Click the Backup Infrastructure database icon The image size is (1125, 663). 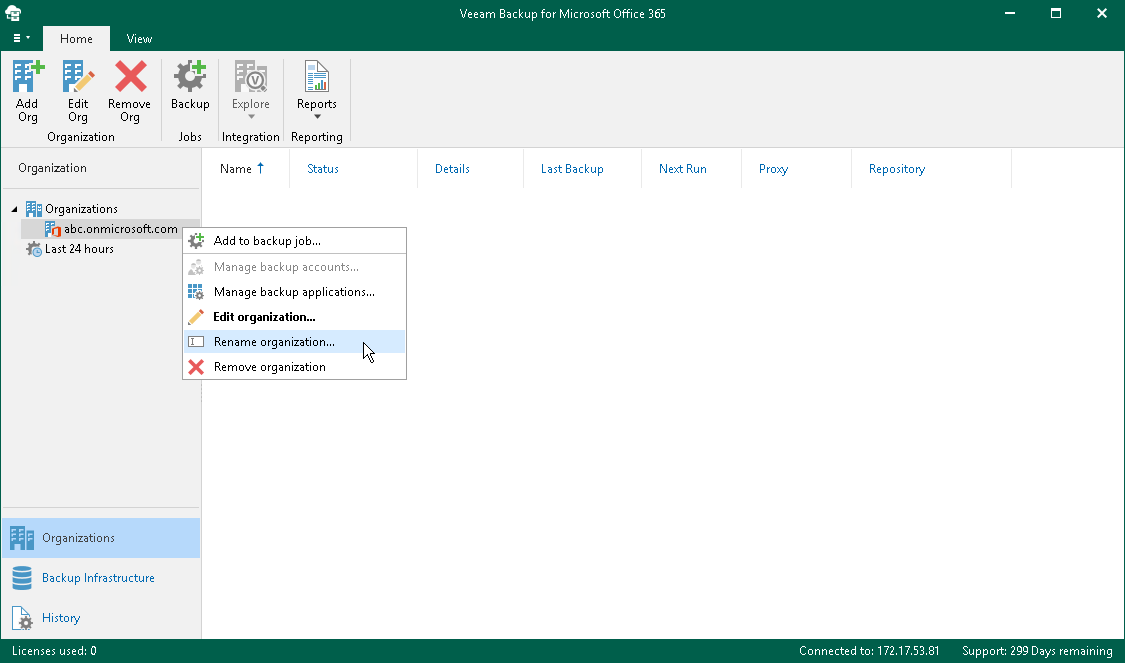coord(22,578)
